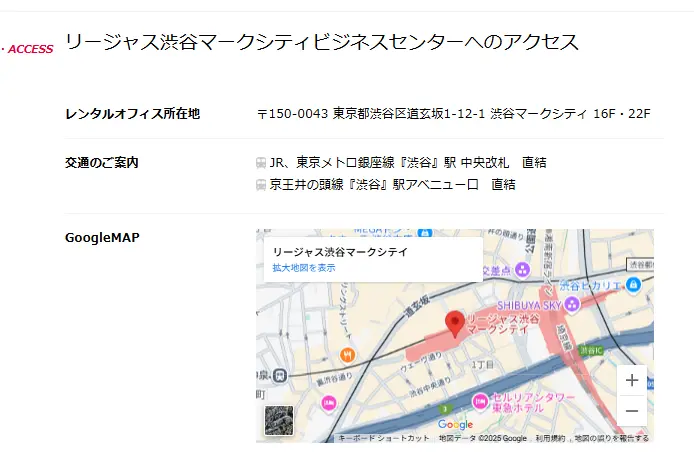Click the red location pin on map

454,324
